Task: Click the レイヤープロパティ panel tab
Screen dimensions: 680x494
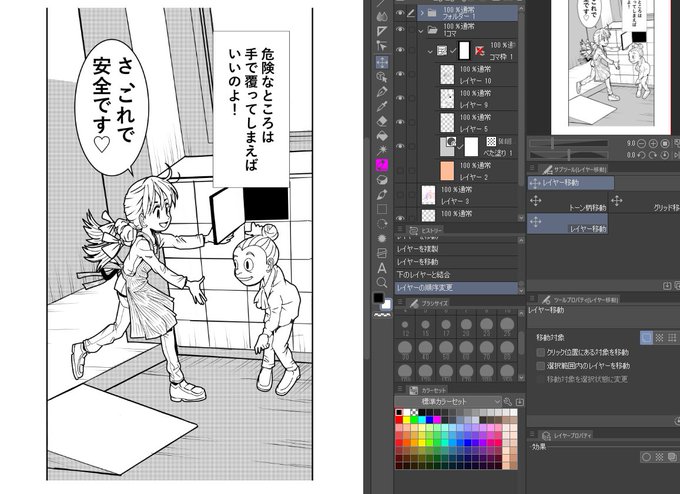Action: pyautogui.click(x=566, y=435)
